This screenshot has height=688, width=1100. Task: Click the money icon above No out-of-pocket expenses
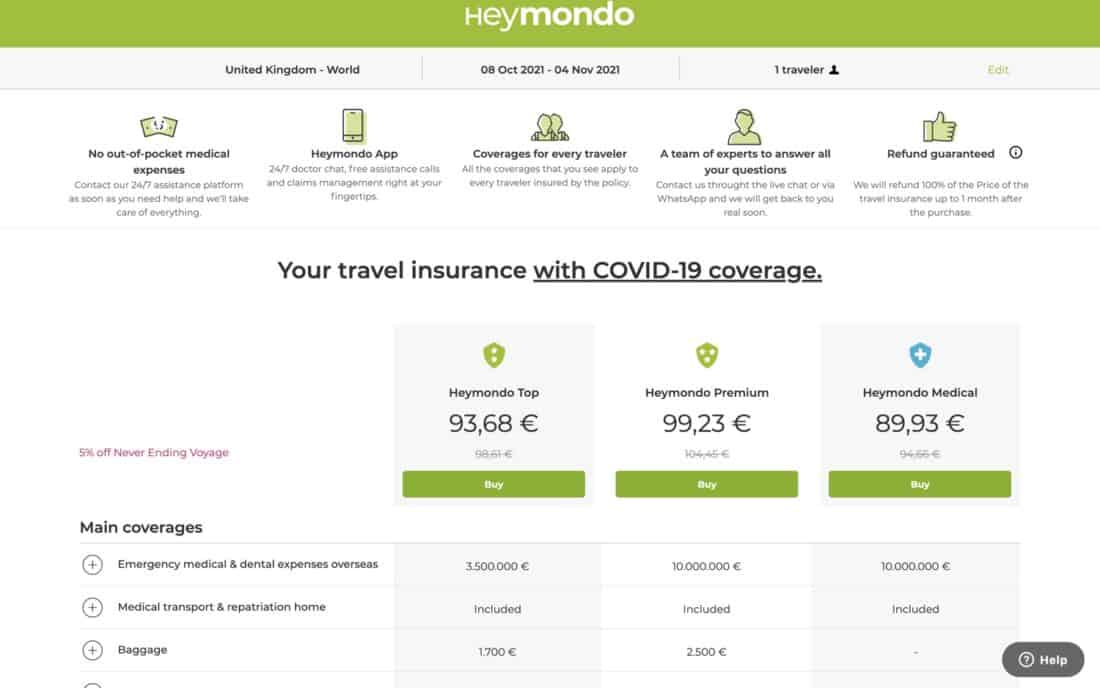pyautogui.click(x=159, y=126)
